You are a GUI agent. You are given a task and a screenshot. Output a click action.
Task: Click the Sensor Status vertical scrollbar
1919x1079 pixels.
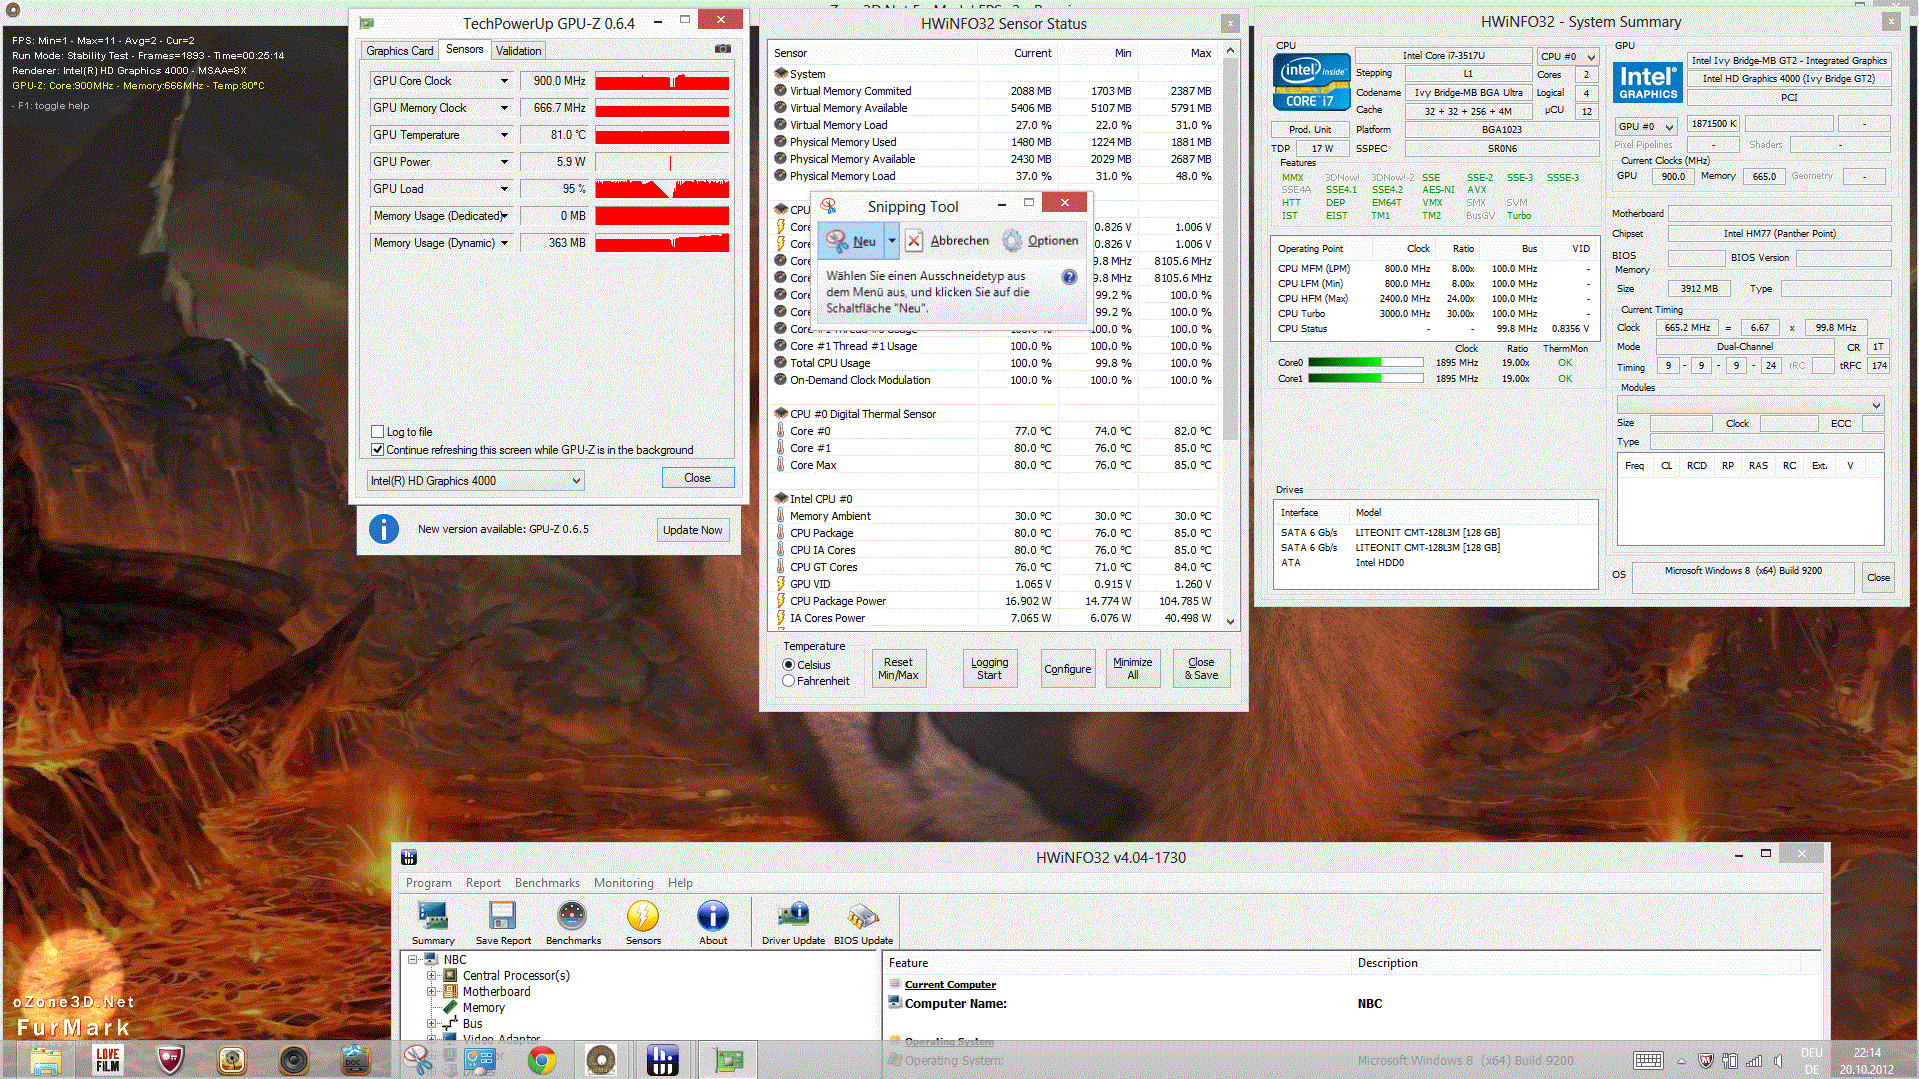coord(1230,336)
